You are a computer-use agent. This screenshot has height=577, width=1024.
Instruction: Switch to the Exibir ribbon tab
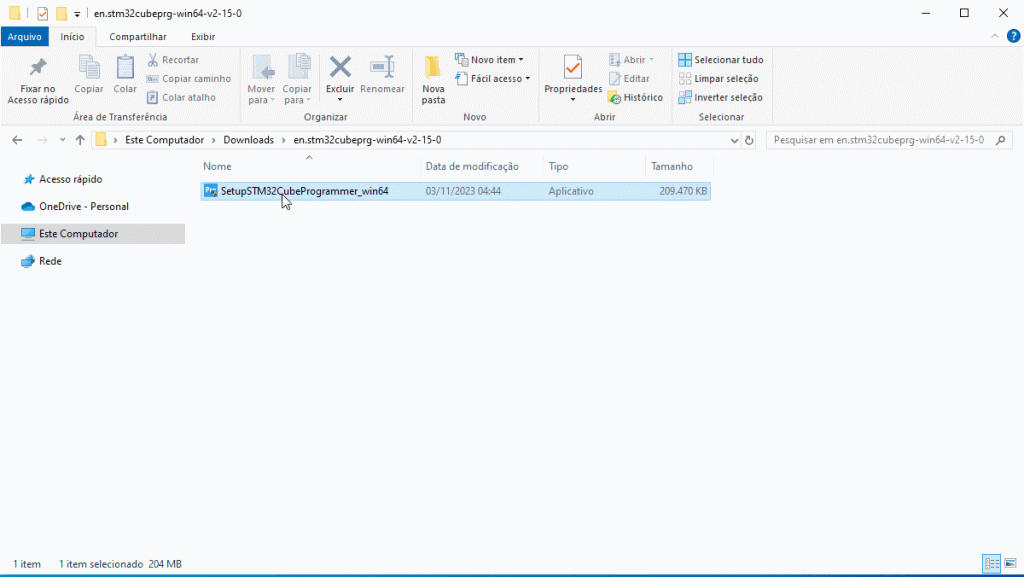click(x=203, y=36)
